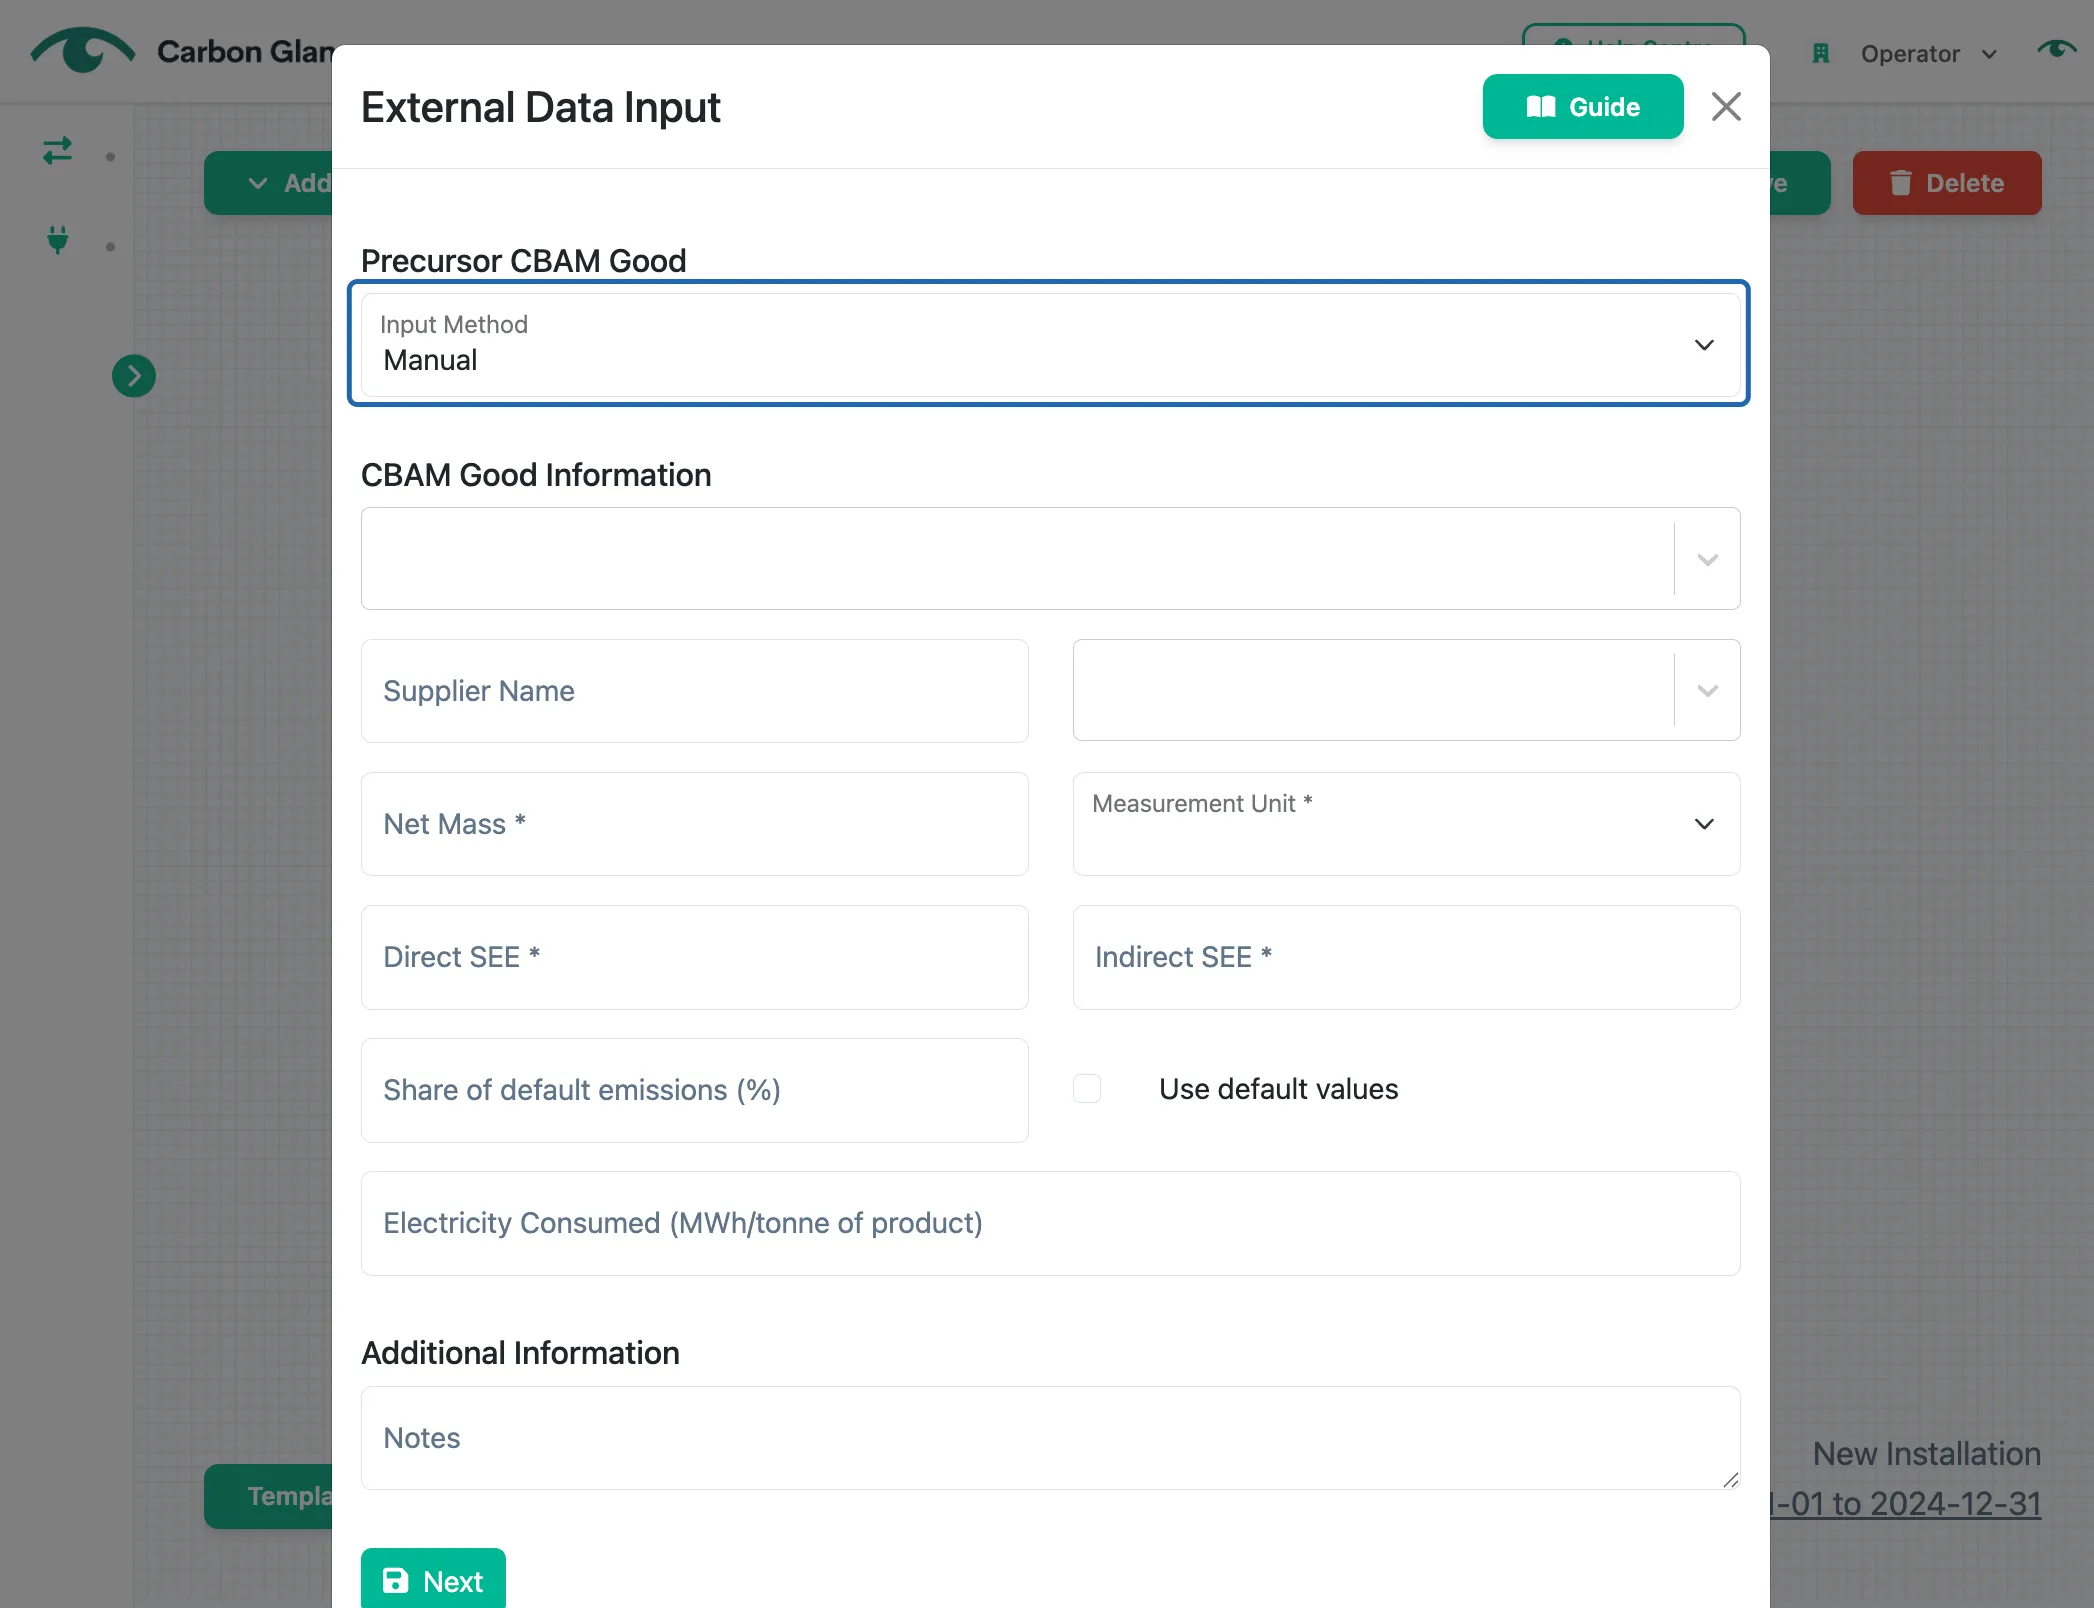Click the power plug sidebar icon

tap(58, 240)
